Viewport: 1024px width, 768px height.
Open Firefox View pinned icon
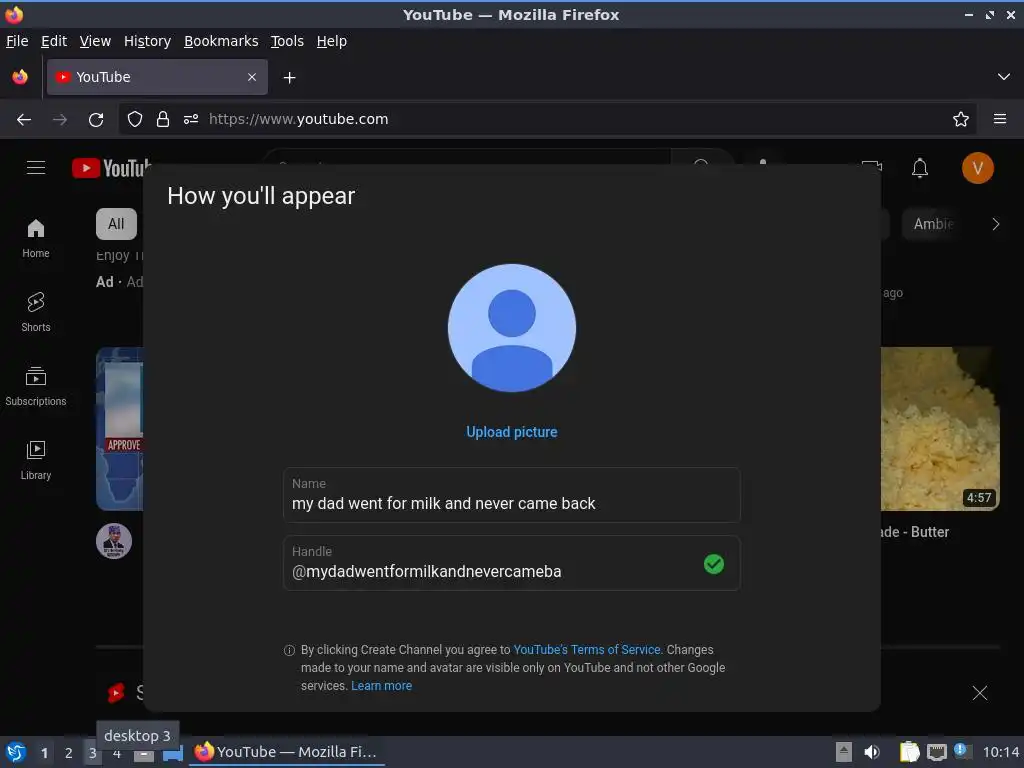click(20, 77)
